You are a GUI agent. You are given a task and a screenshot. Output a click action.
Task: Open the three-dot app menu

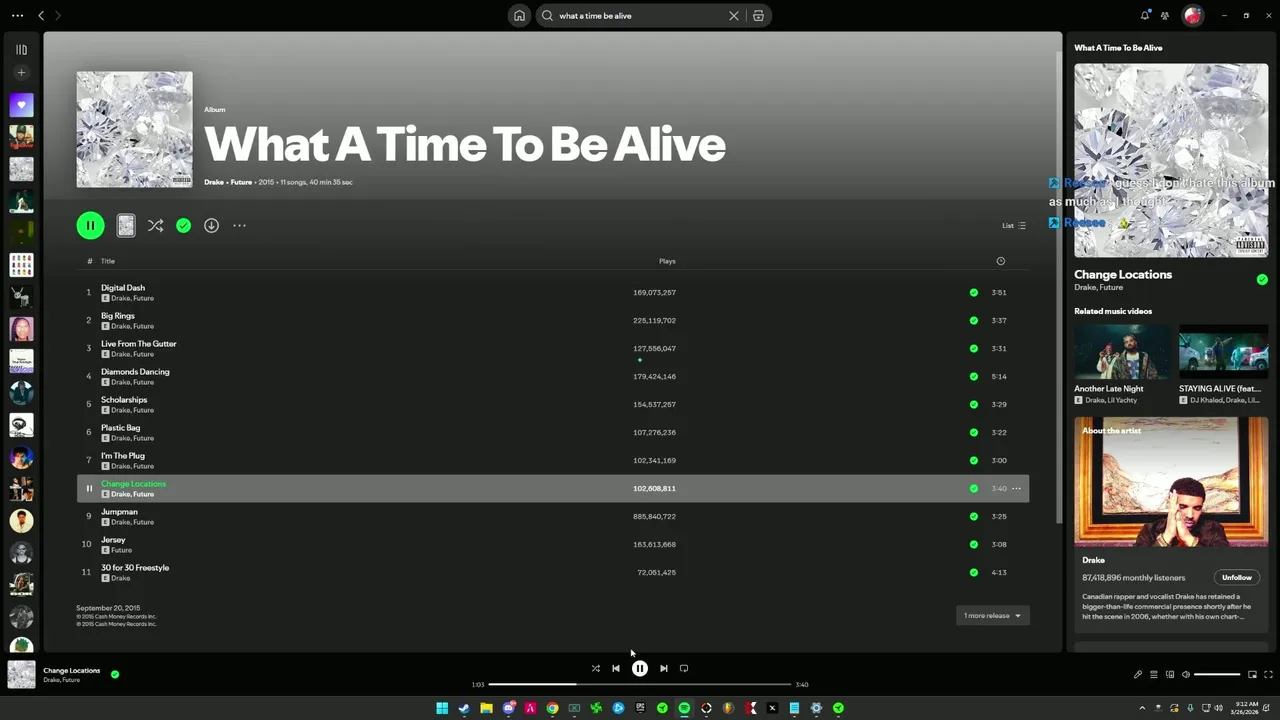[x=17, y=15]
